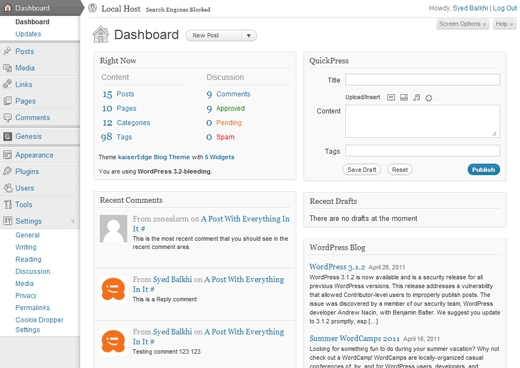The image size is (520, 368).
Task: Click orange avatar beside 'This is a Reply comment'
Action: click(x=113, y=289)
